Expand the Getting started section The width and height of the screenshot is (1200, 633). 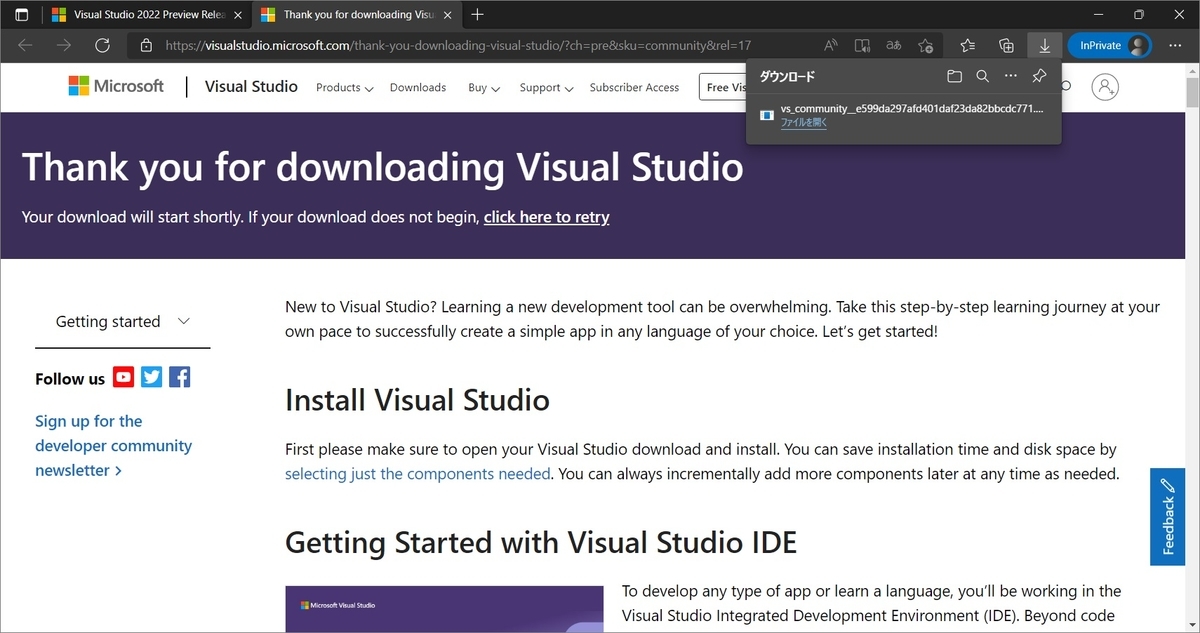pyautogui.click(x=123, y=322)
